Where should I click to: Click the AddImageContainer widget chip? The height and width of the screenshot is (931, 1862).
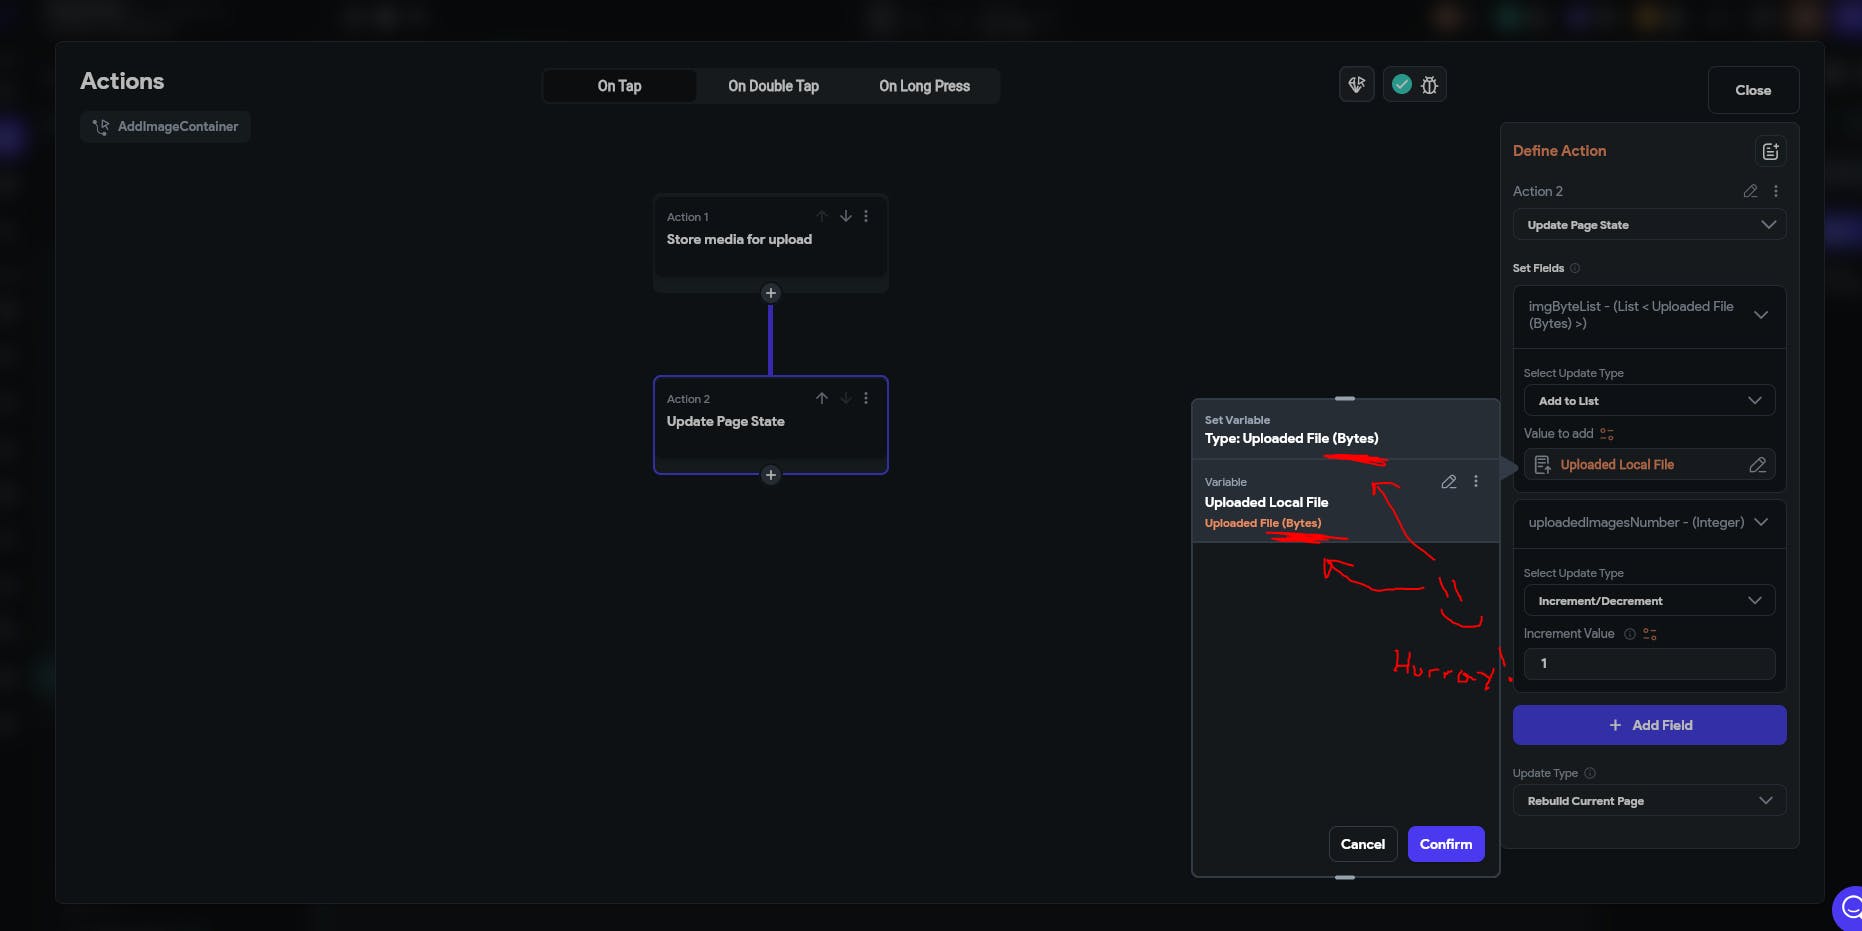pos(165,127)
